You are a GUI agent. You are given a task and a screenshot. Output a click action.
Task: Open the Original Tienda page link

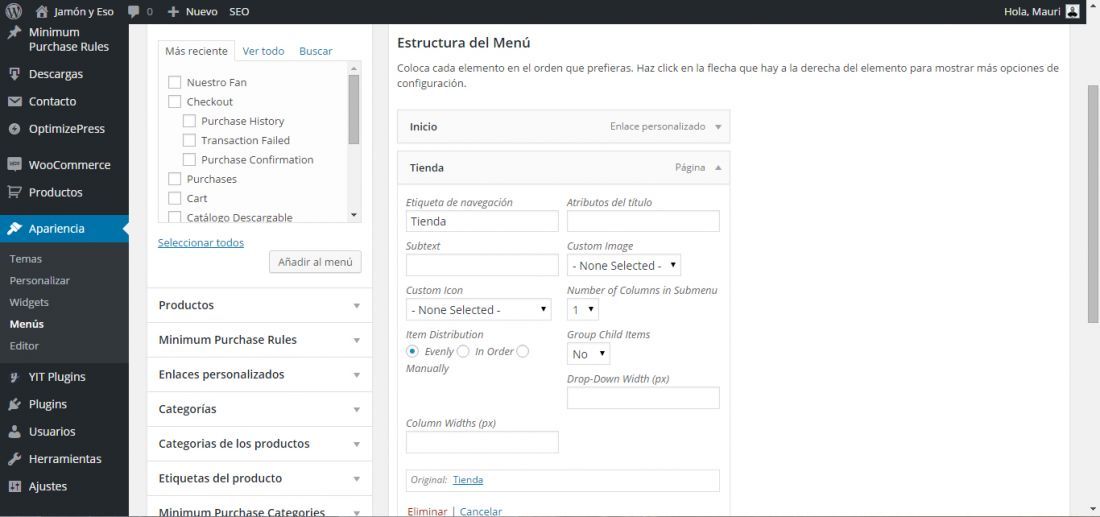coord(468,480)
